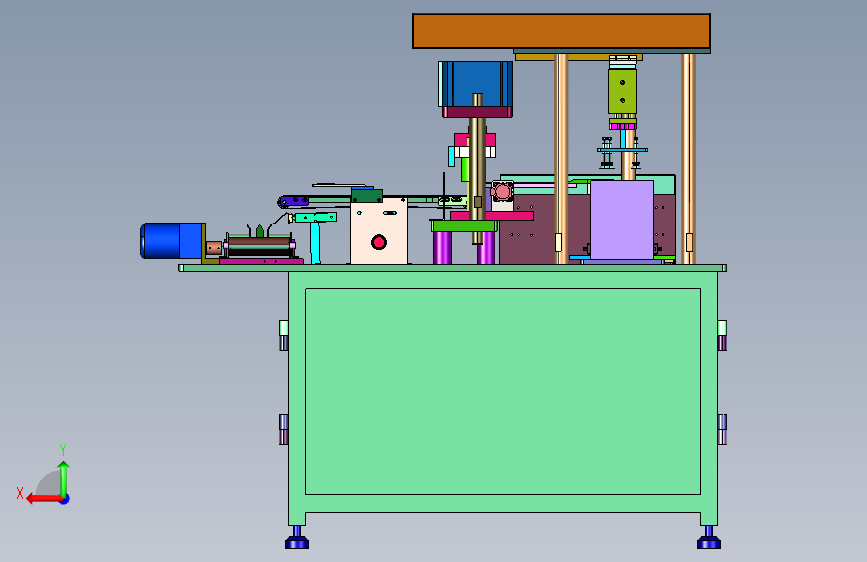Click the blue origin sphere of the triad
This screenshot has width=867, height=562.
click(x=65, y=499)
